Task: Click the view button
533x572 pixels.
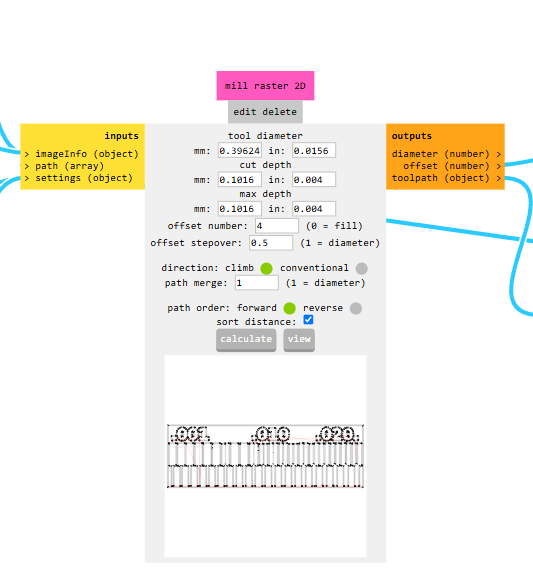Action: tap(299, 340)
